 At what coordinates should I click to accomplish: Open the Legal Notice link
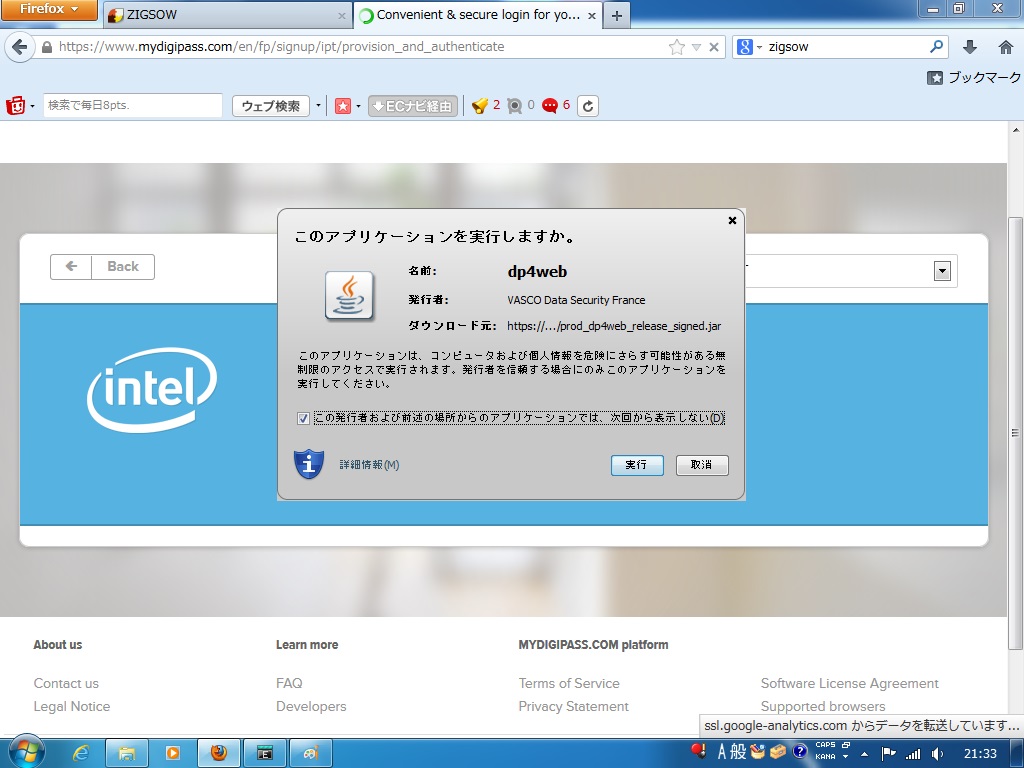[x=72, y=706]
